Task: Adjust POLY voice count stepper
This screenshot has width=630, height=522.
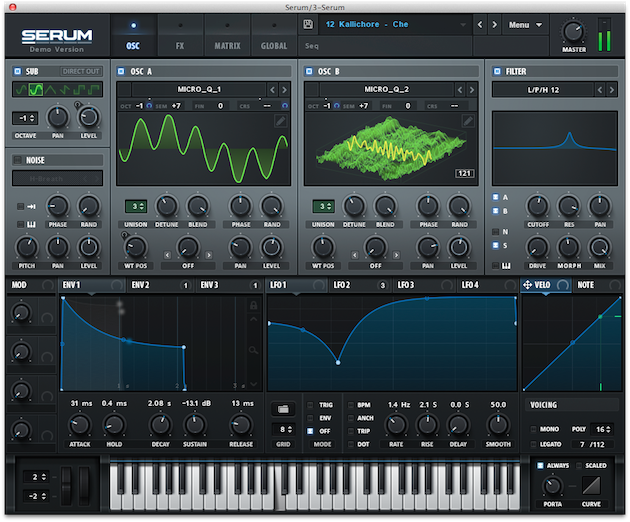Action: click(602, 429)
